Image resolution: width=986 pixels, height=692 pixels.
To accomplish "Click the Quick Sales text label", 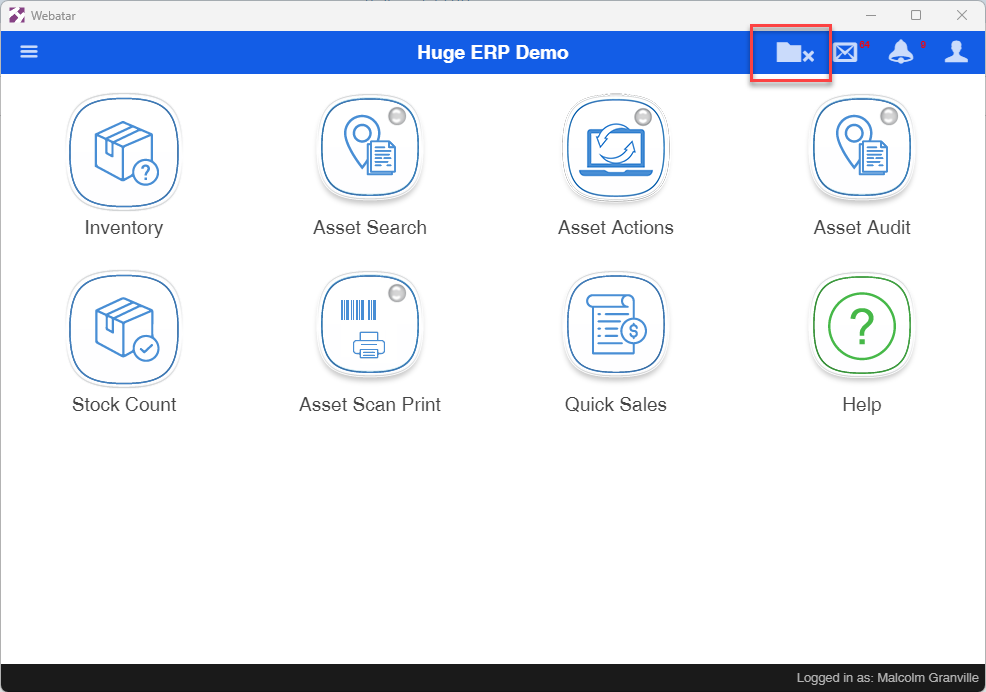I will click(x=616, y=405).
